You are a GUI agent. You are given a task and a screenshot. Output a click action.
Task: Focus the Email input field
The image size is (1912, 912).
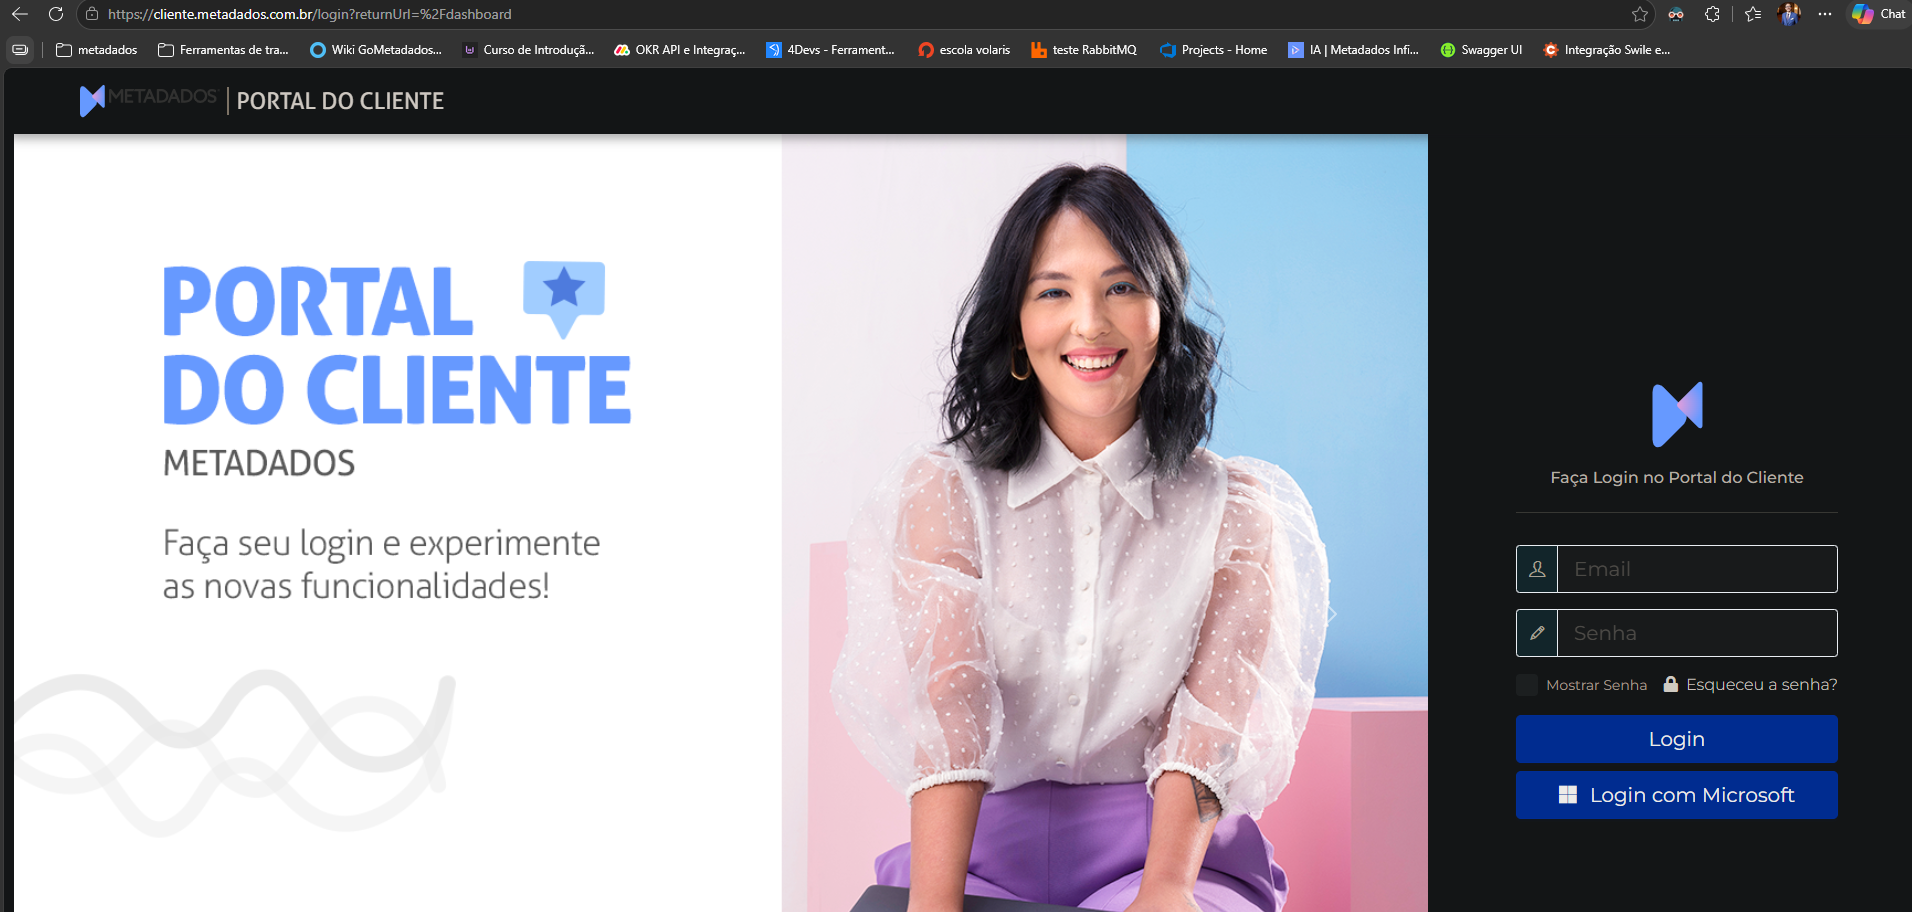tap(1697, 569)
